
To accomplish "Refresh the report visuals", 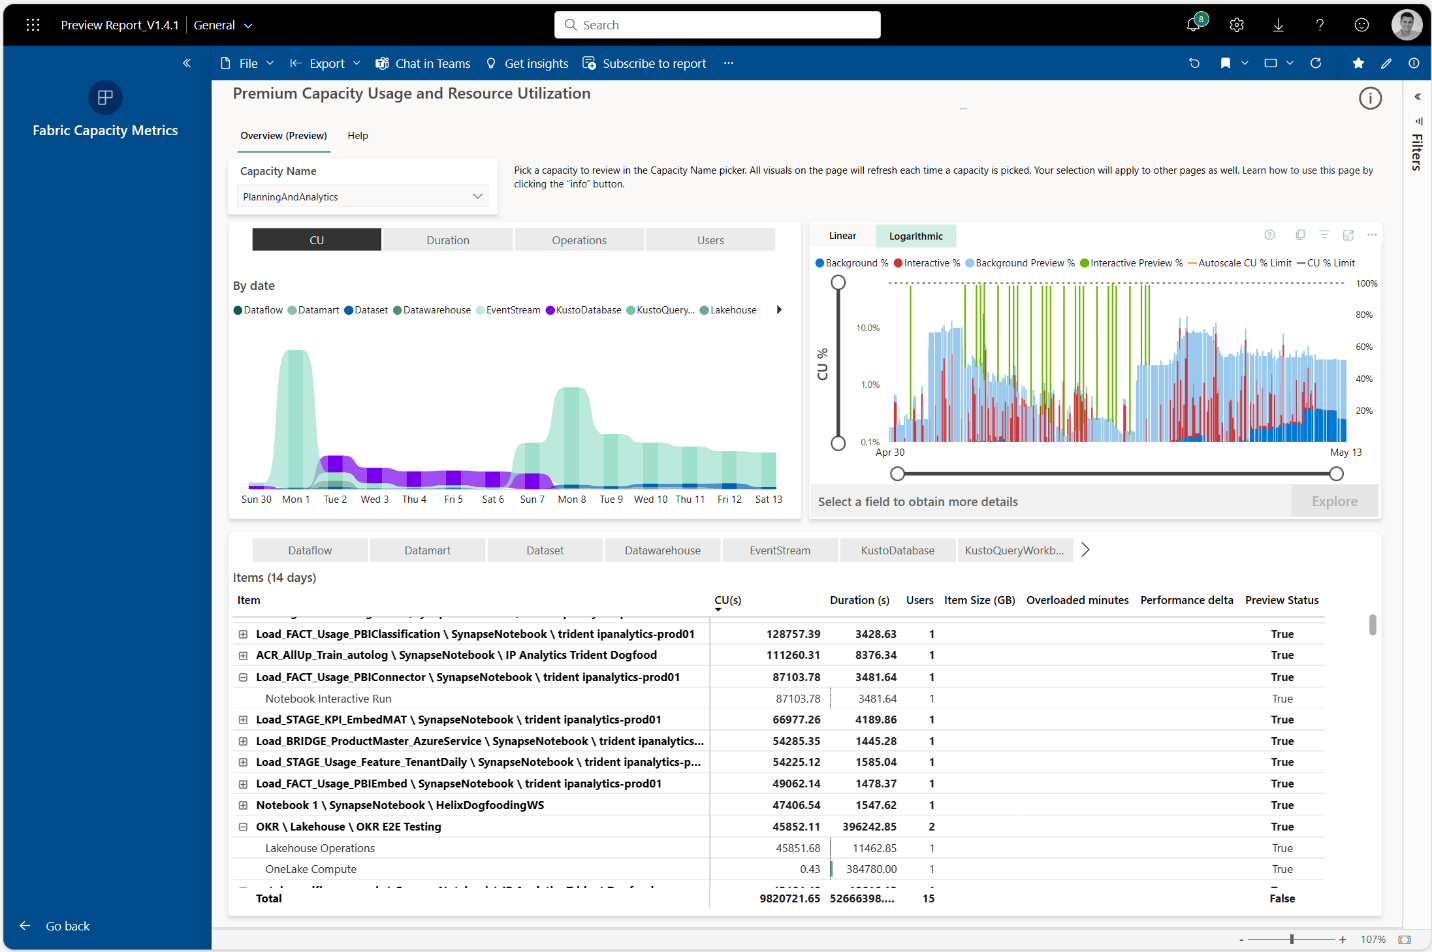I will [1316, 63].
